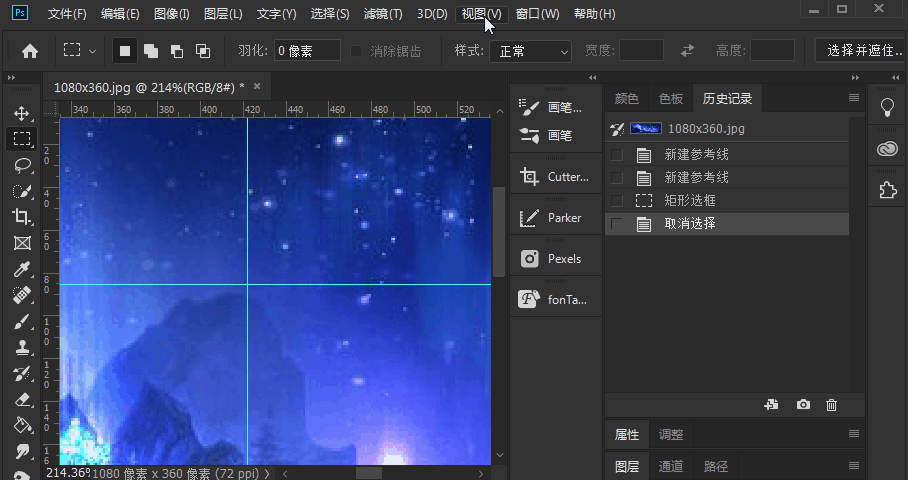This screenshot has height=480, width=908.
Task: Open the 样式 style dropdown
Action: [x=530, y=52]
